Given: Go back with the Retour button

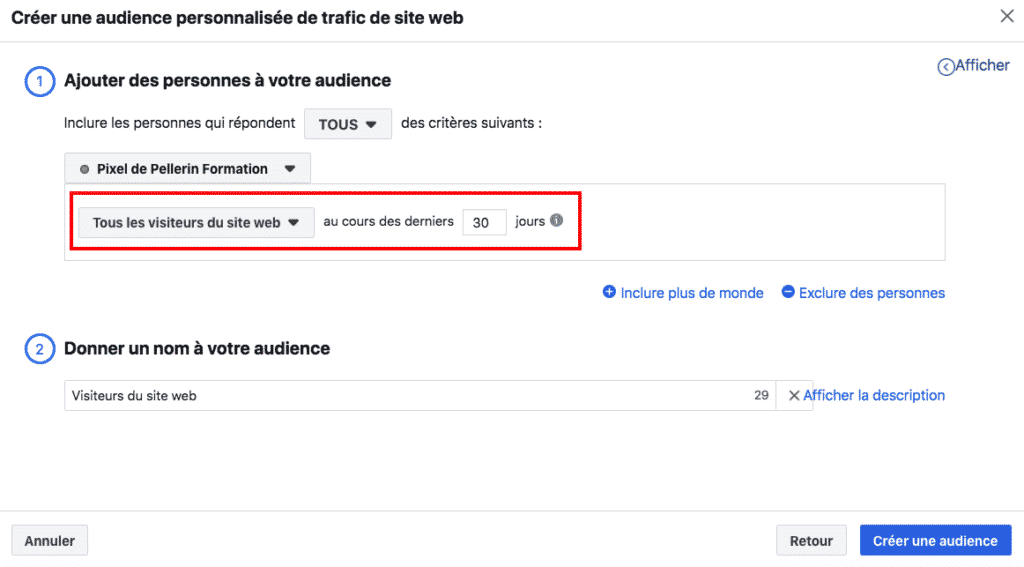Looking at the screenshot, I should point(810,541).
